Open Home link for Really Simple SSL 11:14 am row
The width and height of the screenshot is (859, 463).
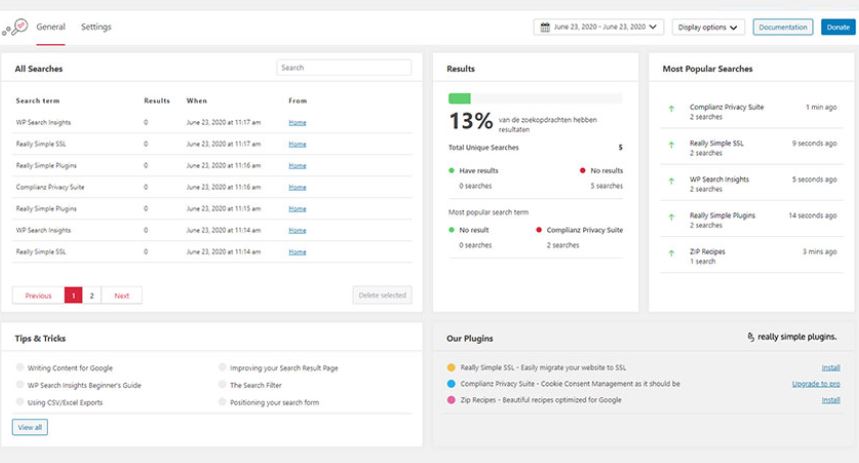297,252
